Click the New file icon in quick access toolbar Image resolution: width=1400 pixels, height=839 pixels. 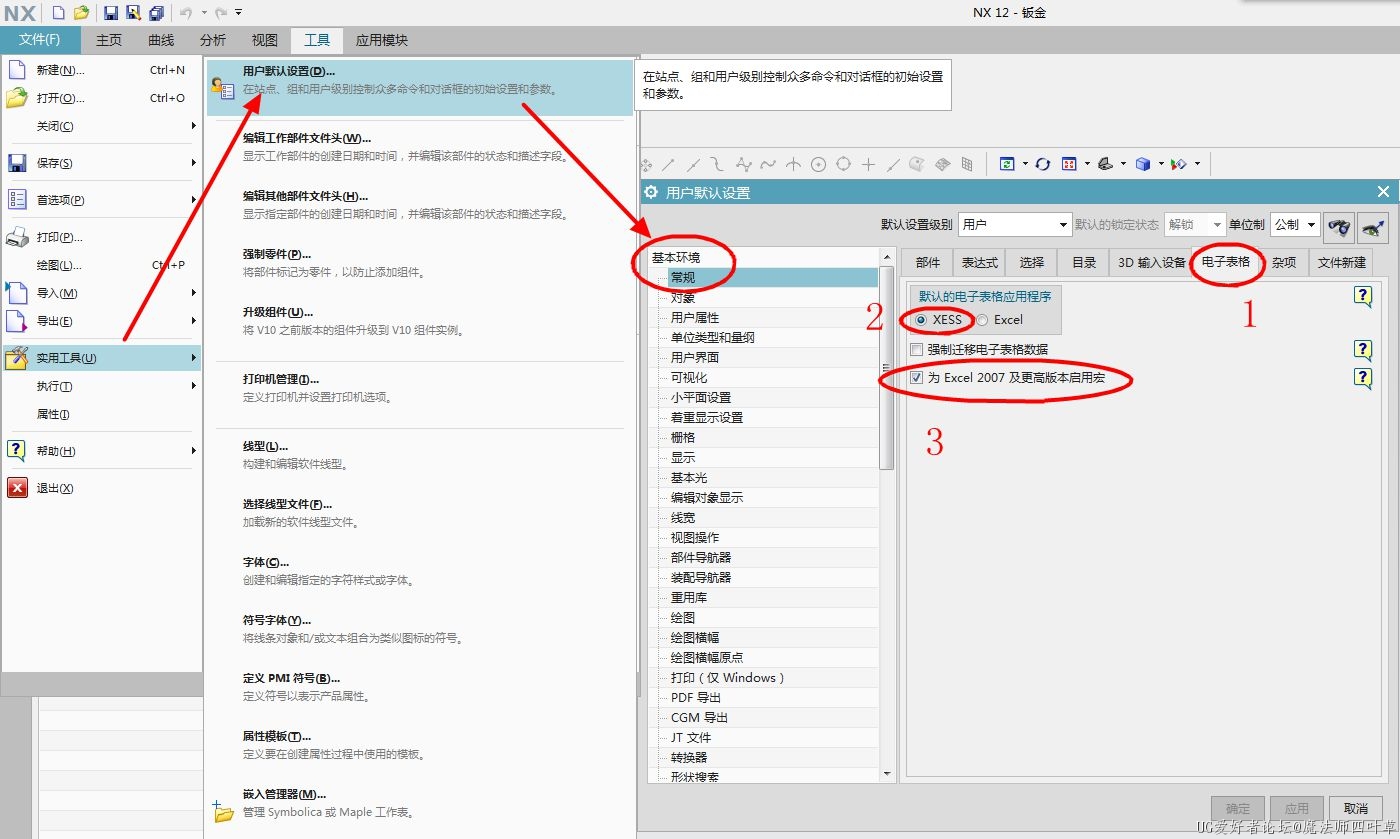tap(58, 13)
